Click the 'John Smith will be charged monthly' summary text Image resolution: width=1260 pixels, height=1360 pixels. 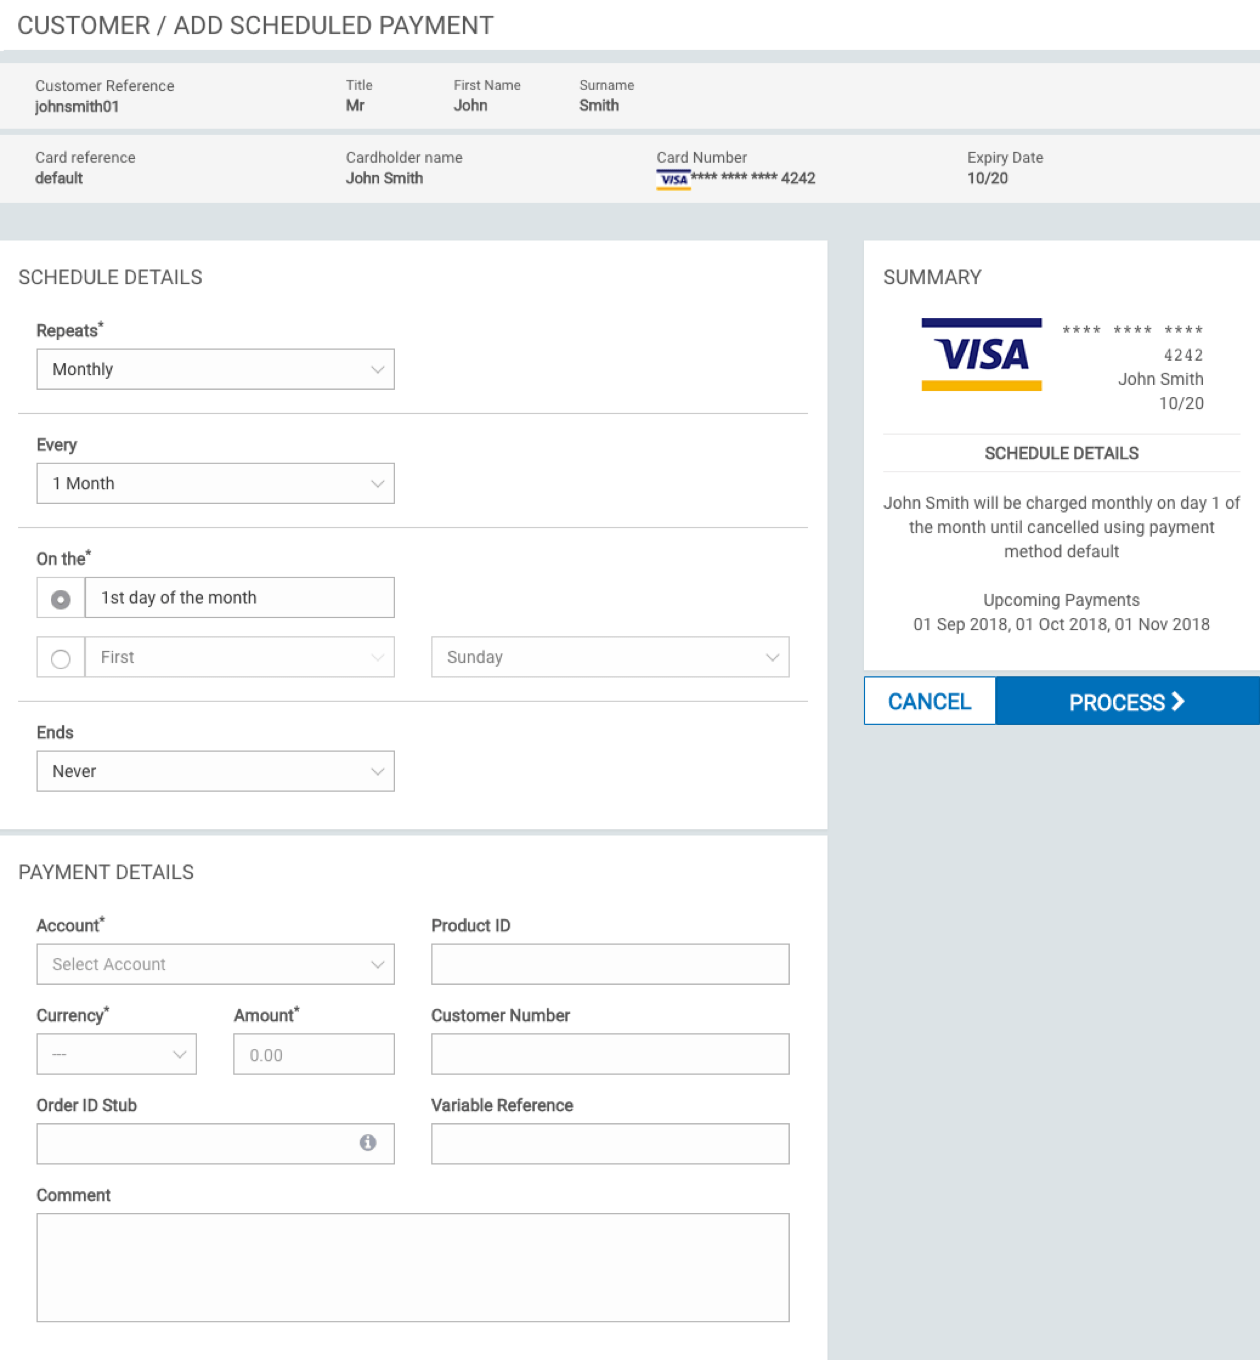click(1061, 527)
